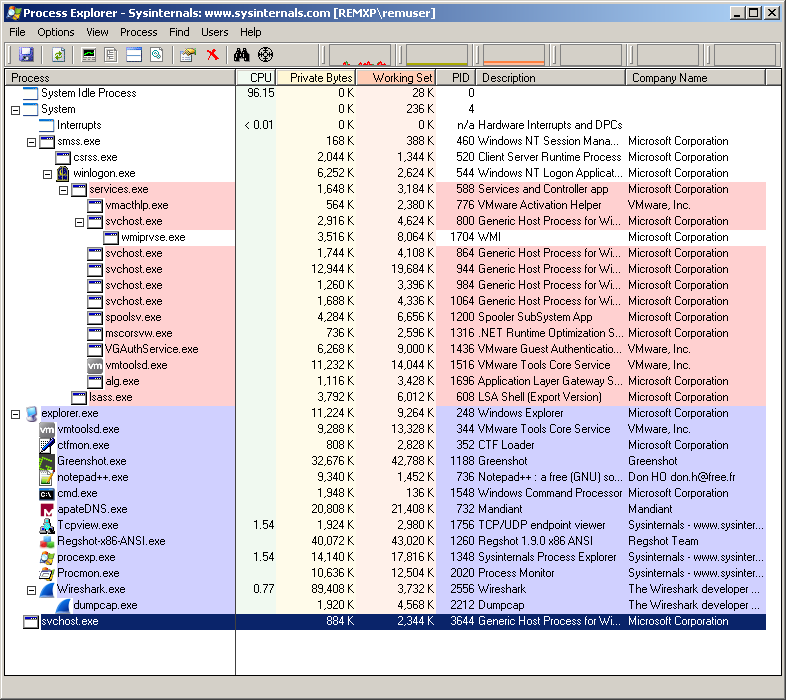Click the apateDNS.exe process icon
Viewport: 786px width, 700px height.
47,509
